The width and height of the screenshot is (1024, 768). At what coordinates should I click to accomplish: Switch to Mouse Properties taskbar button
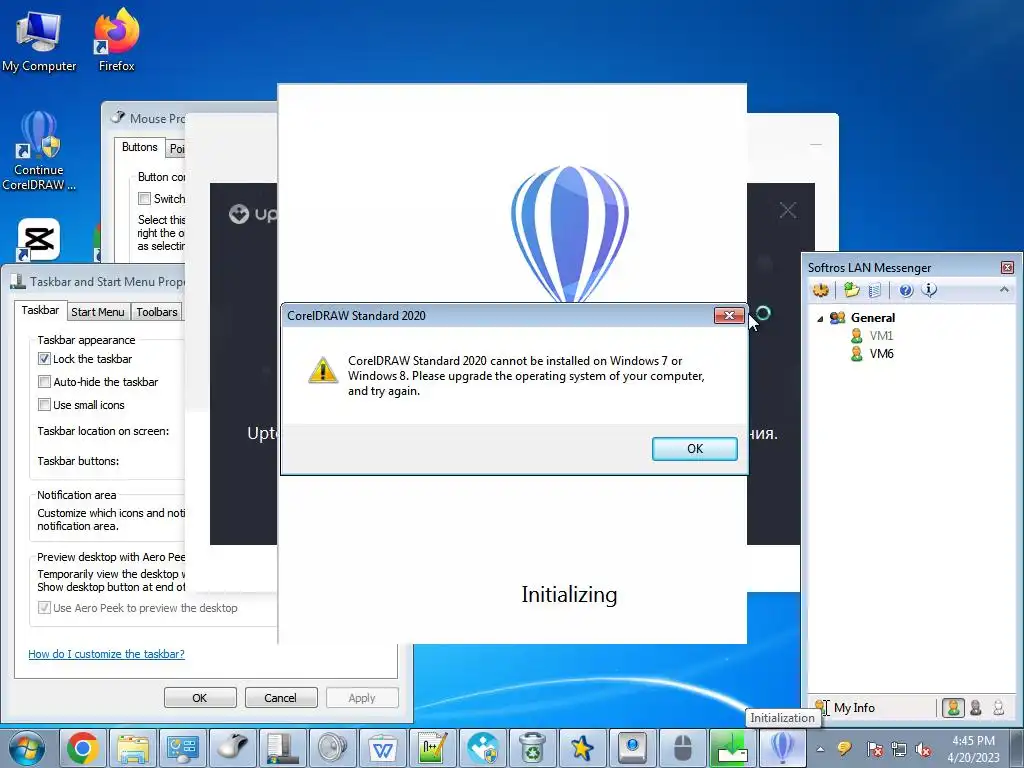(232, 748)
